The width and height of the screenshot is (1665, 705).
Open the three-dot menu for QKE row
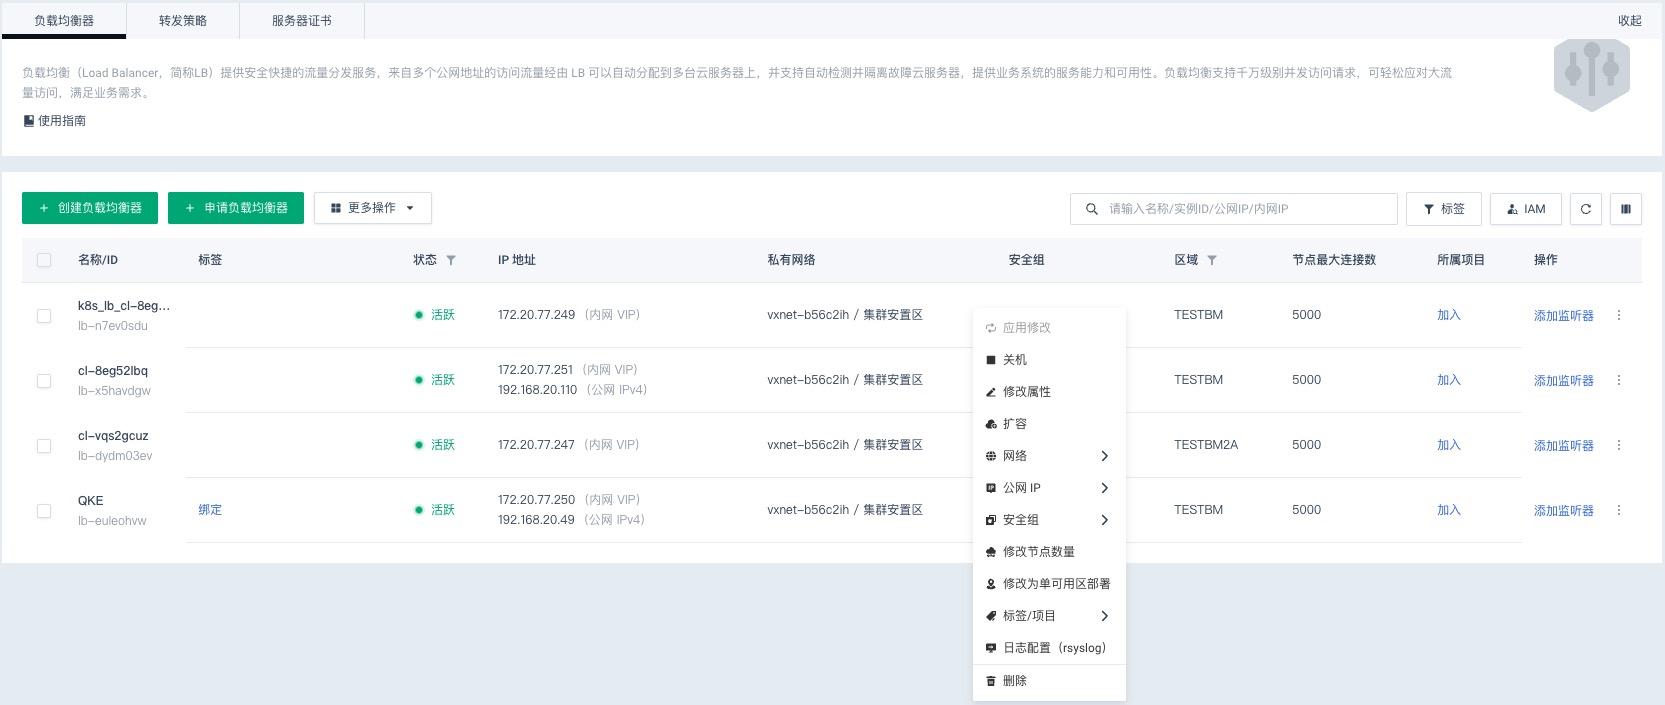point(1619,510)
